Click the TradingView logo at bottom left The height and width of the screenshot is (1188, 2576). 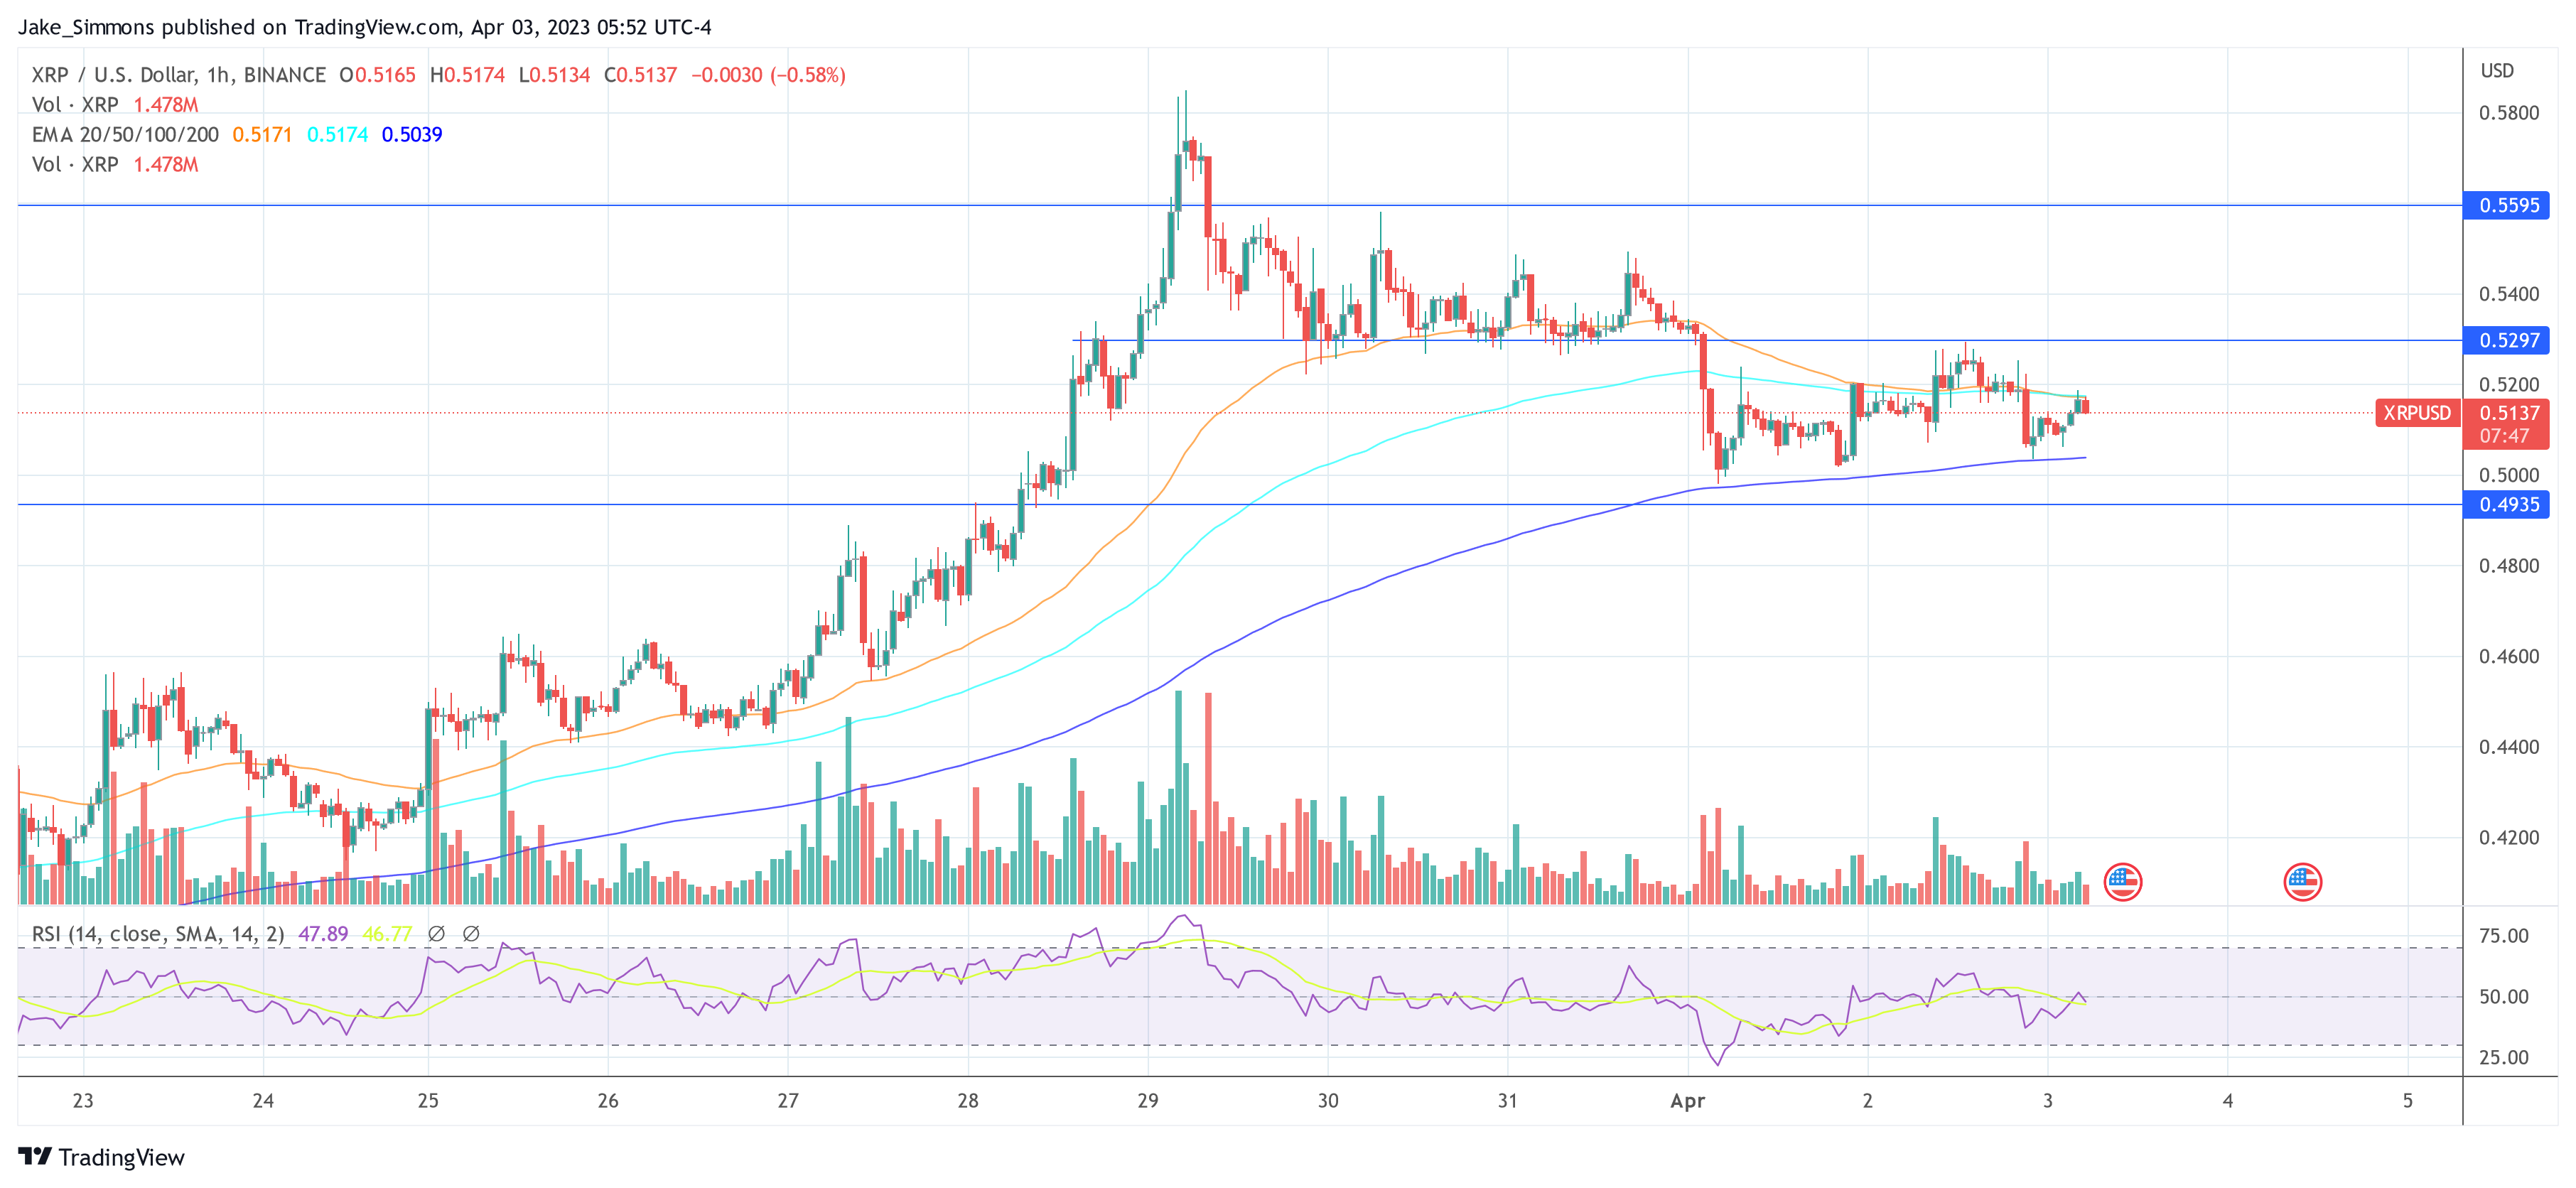tap(102, 1157)
